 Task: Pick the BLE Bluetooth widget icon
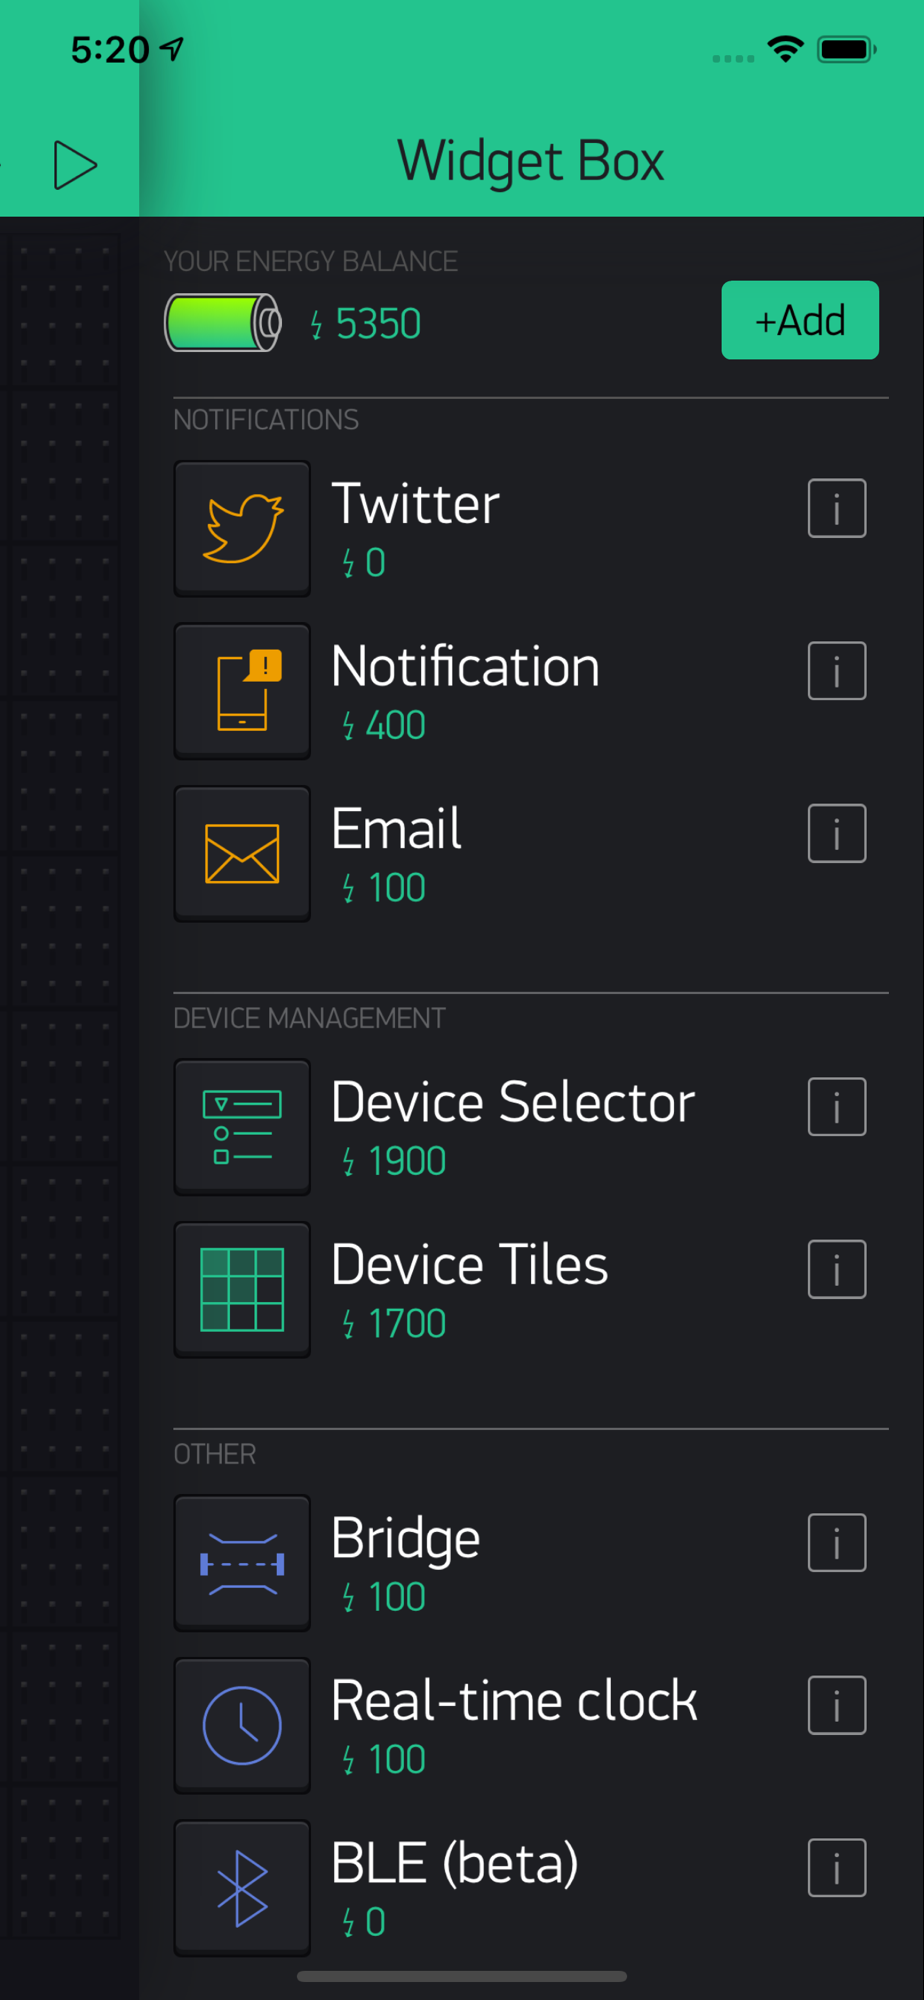pos(242,1887)
